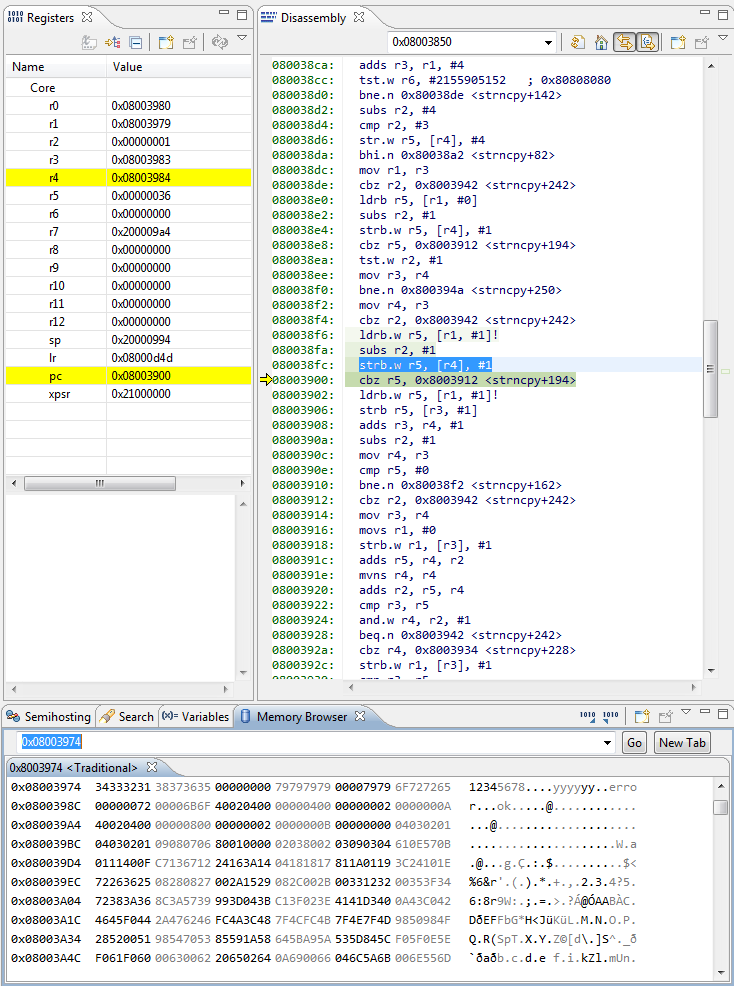Open the 0x08003850 address dropdown in Disassembly
Screen dimensions: 734x986
coord(548,43)
